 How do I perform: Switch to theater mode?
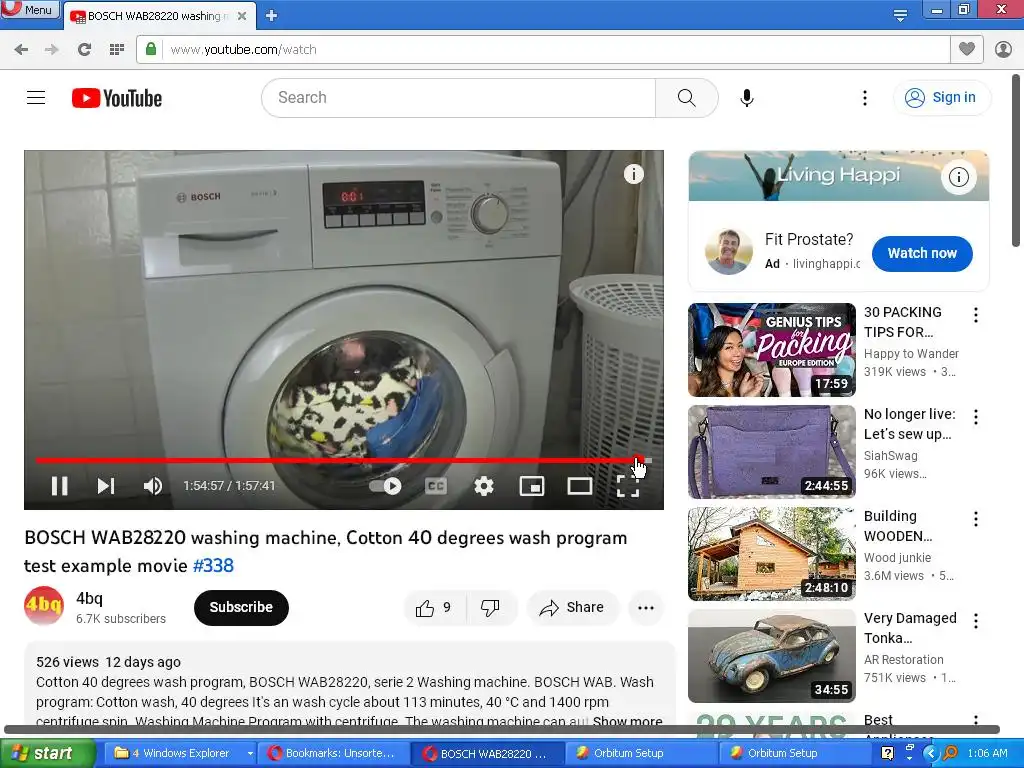click(580, 486)
